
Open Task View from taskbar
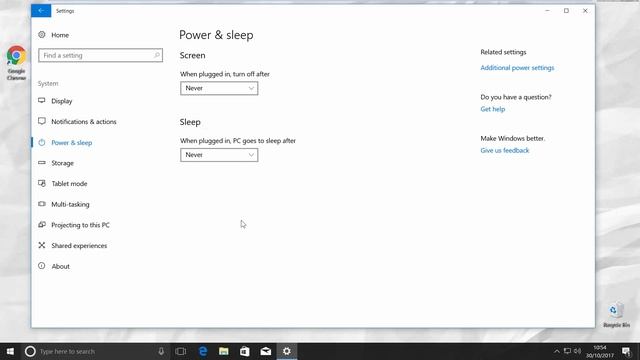[x=180, y=351]
